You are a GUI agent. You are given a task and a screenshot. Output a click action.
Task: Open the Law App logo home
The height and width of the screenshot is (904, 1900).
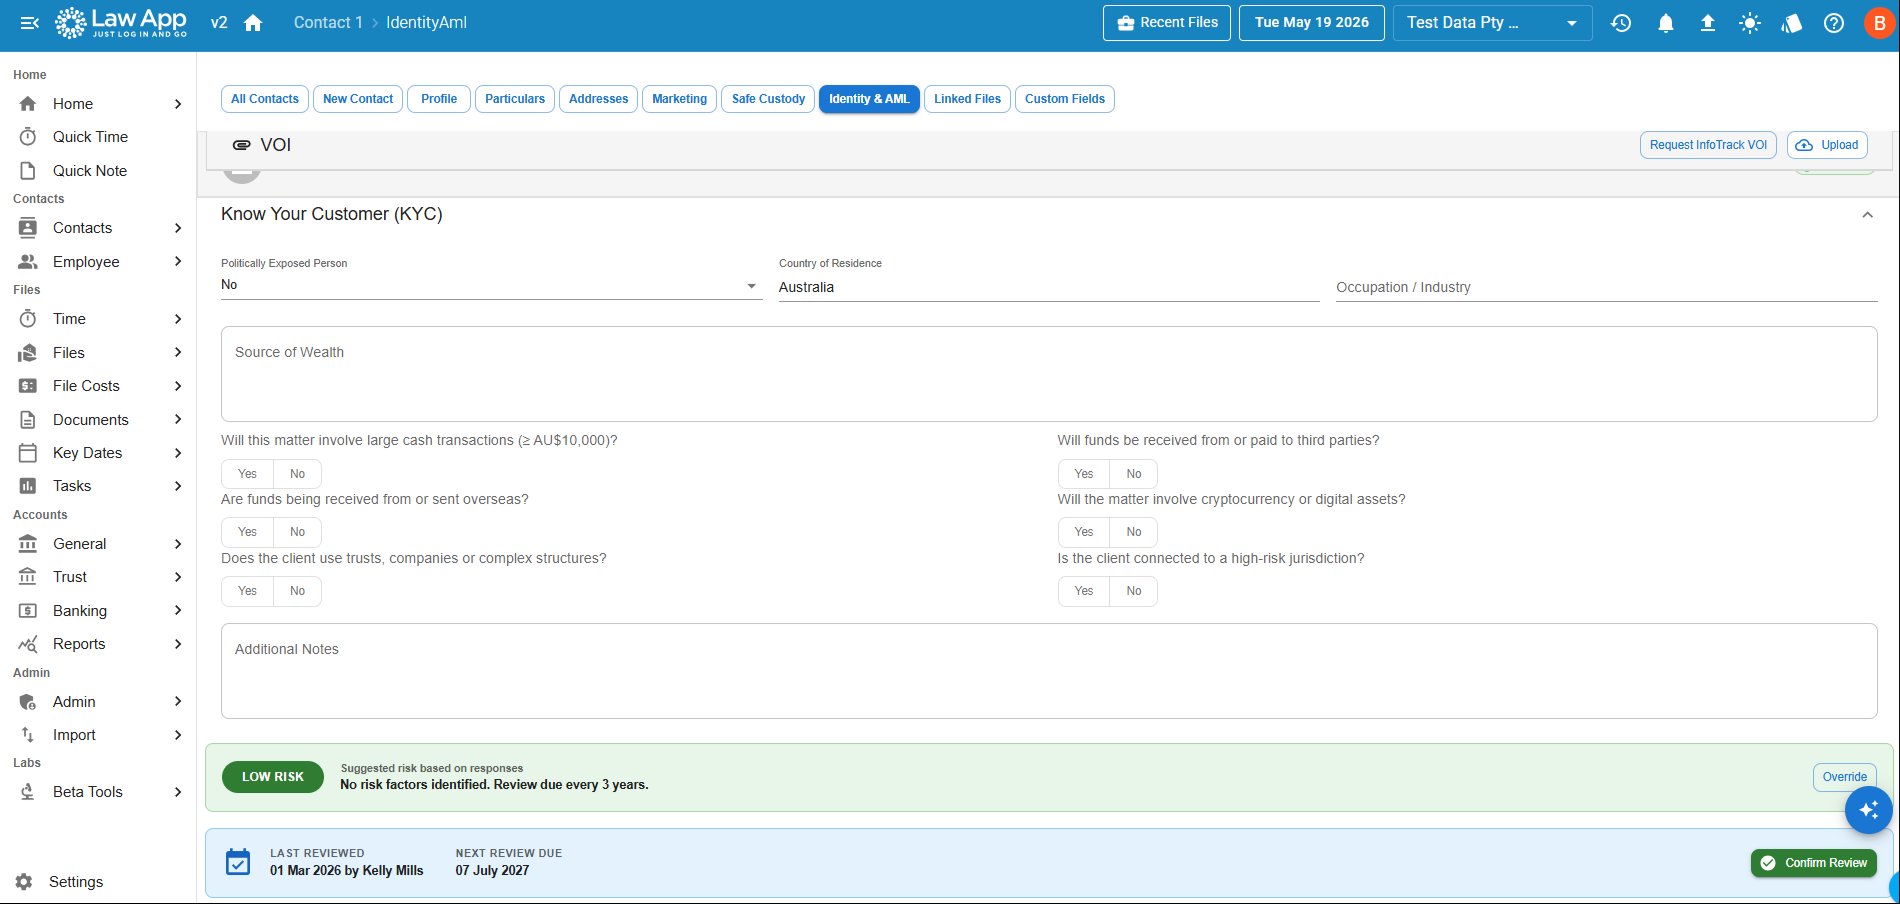(121, 22)
